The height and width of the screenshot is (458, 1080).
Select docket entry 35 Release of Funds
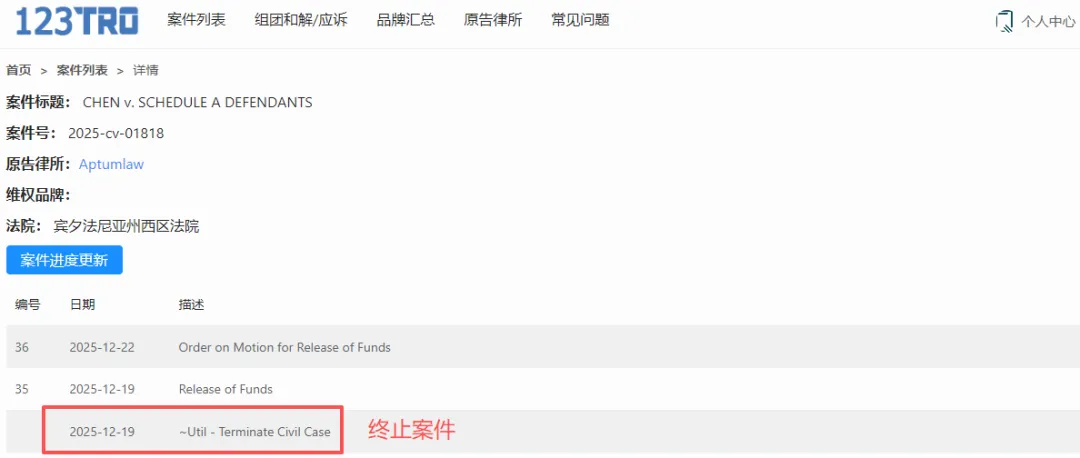[540, 389]
